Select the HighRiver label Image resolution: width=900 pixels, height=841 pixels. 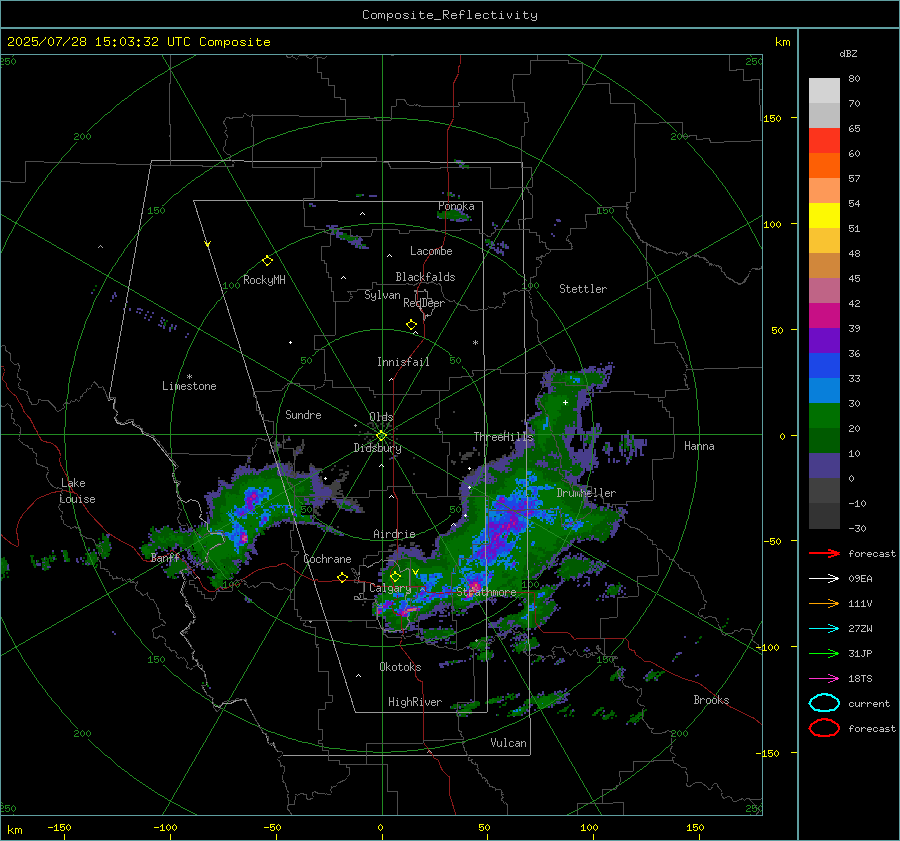click(415, 702)
